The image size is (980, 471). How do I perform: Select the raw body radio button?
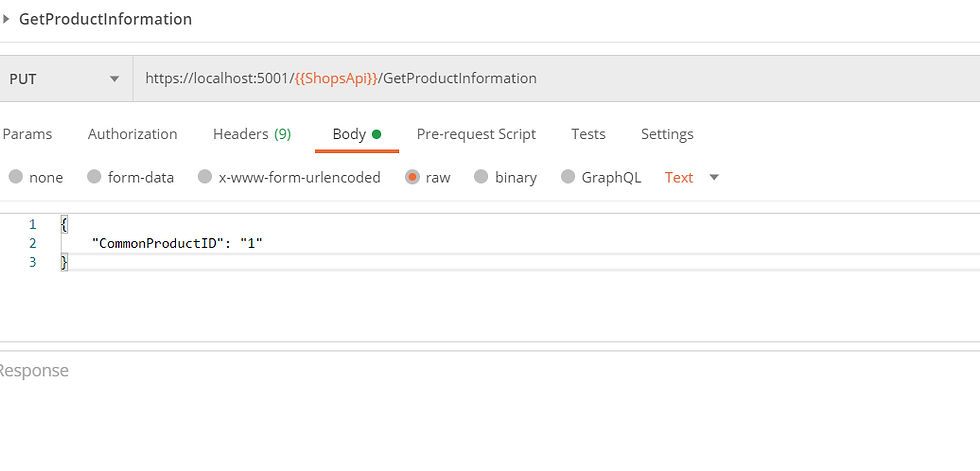pos(412,177)
